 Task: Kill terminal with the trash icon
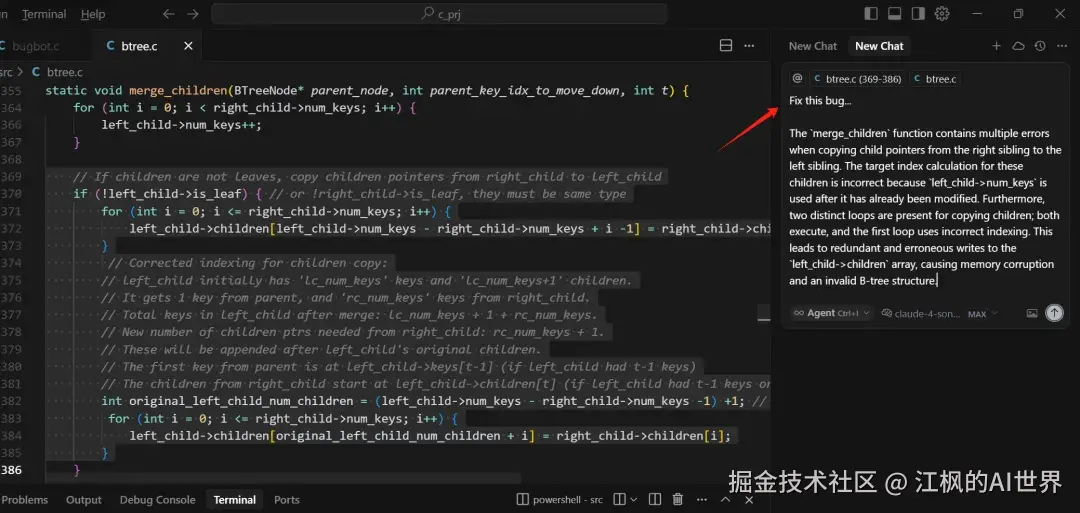(x=678, y=499)
